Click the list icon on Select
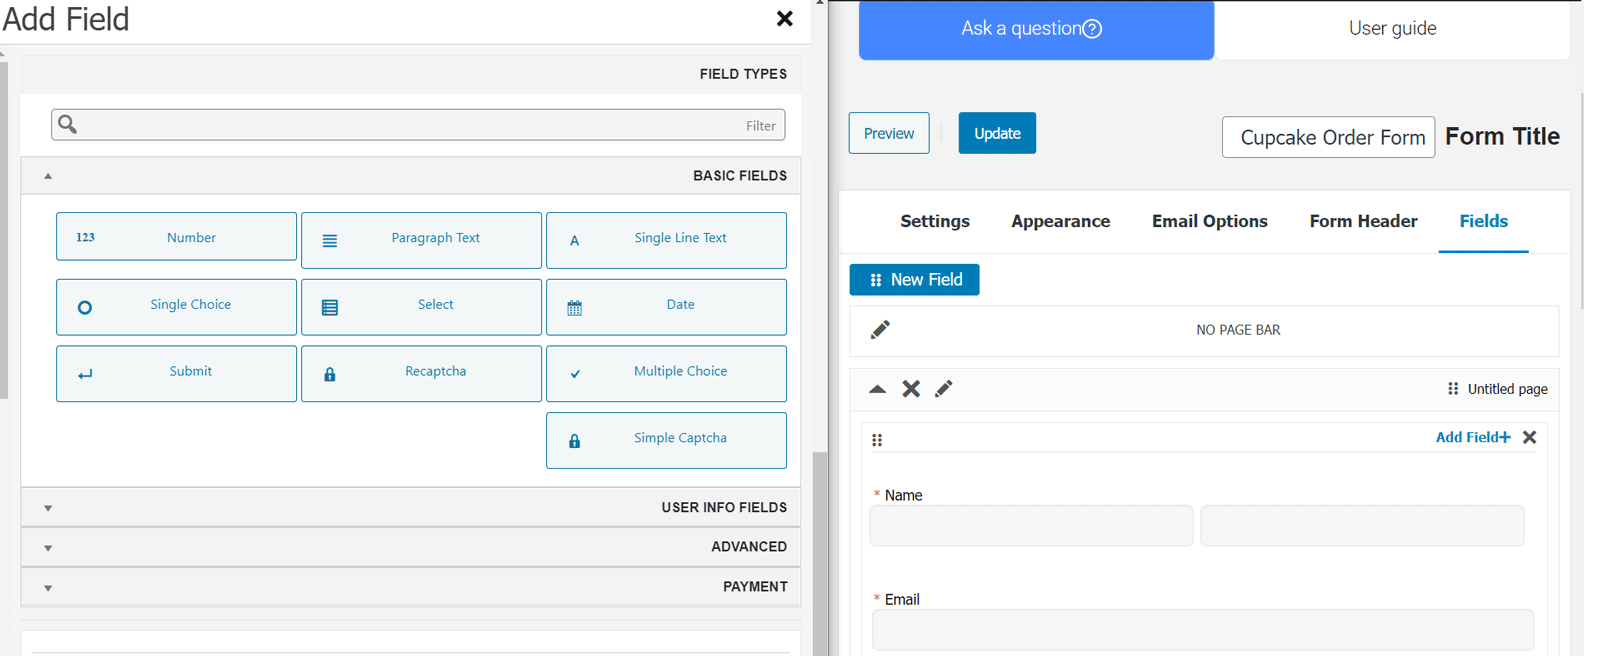 click(x=330, y=308)
